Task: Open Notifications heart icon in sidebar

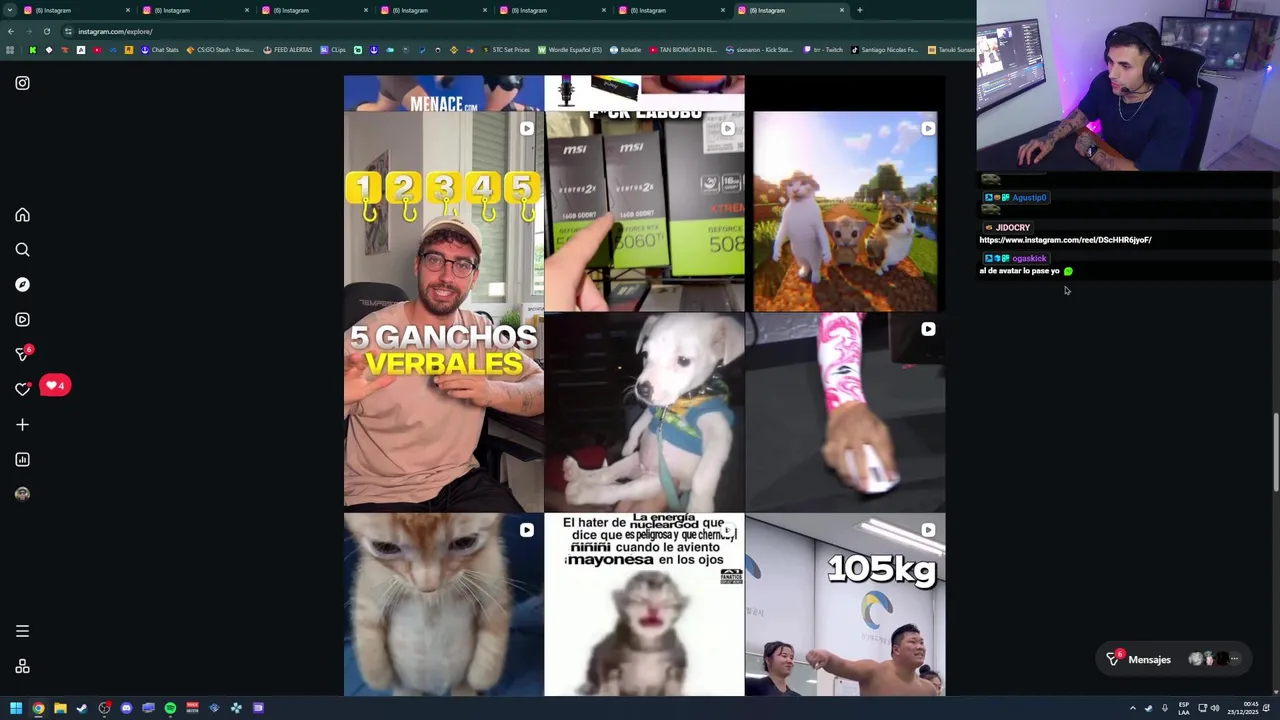Action: pyautogui.click(x=22, y=389)
